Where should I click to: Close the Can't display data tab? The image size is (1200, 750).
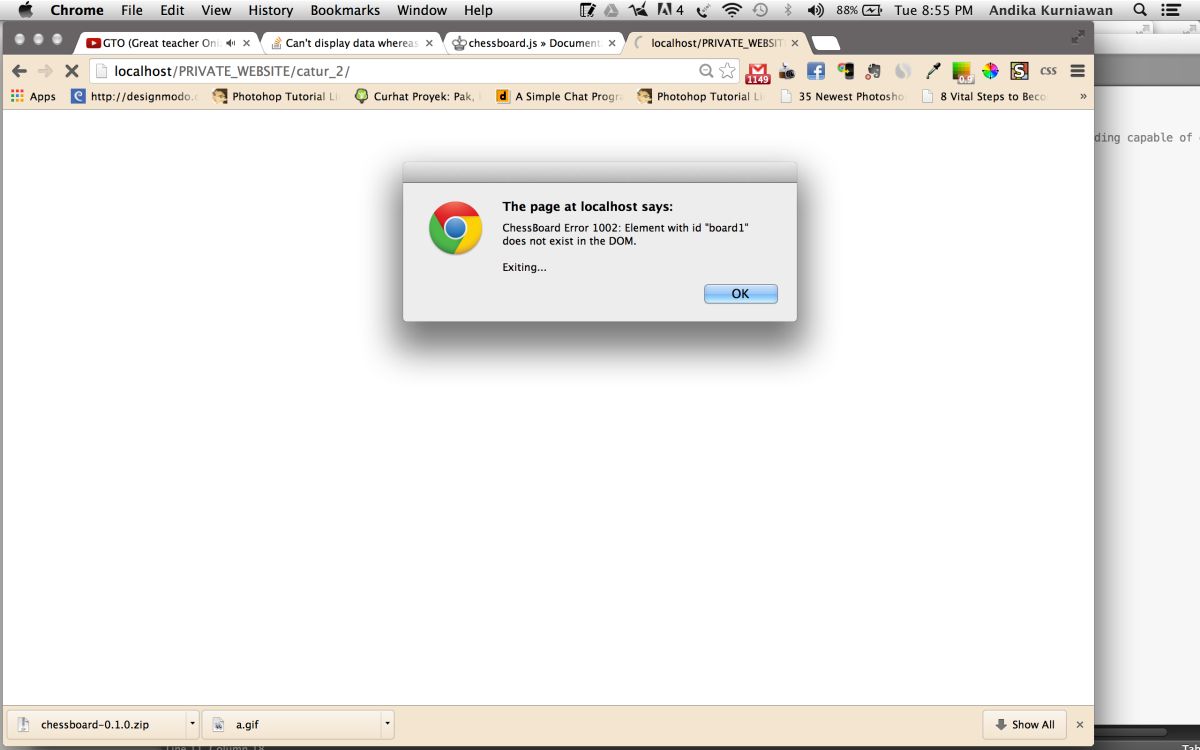coord(429,43)
